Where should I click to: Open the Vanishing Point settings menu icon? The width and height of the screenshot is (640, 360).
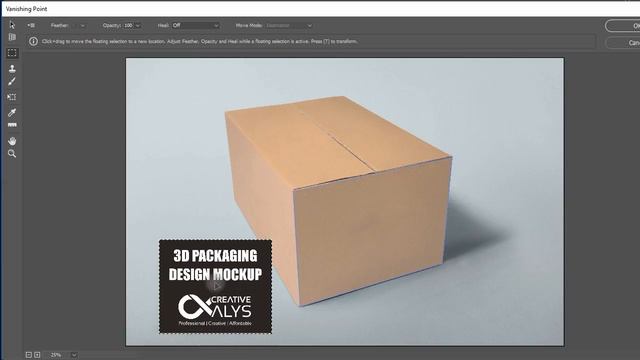[31, 25]
